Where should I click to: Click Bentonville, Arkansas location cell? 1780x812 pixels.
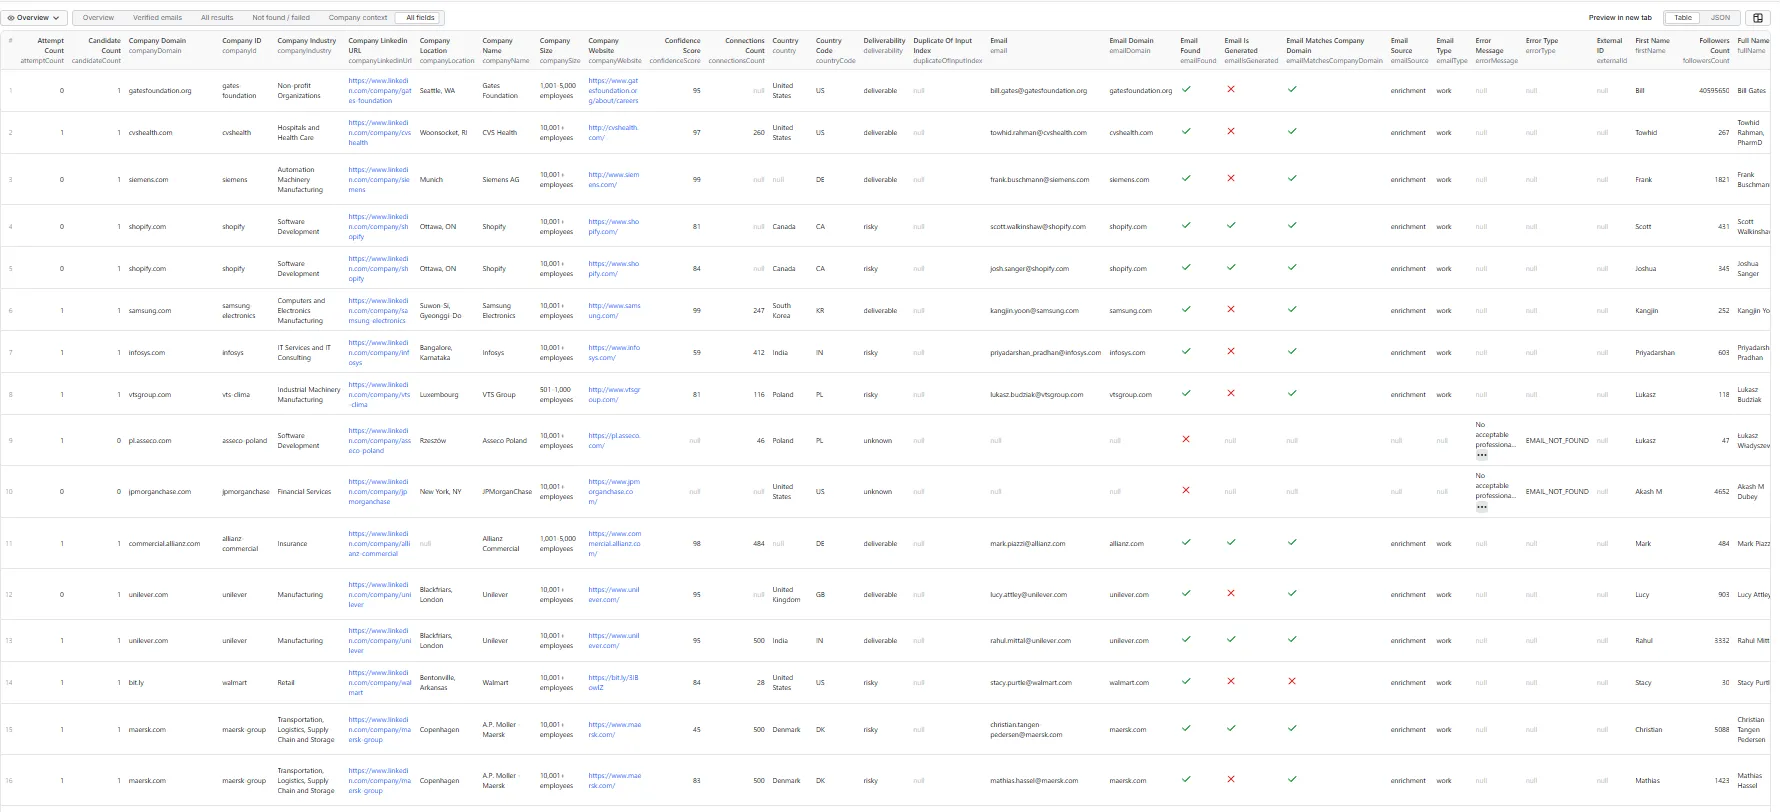437,682
